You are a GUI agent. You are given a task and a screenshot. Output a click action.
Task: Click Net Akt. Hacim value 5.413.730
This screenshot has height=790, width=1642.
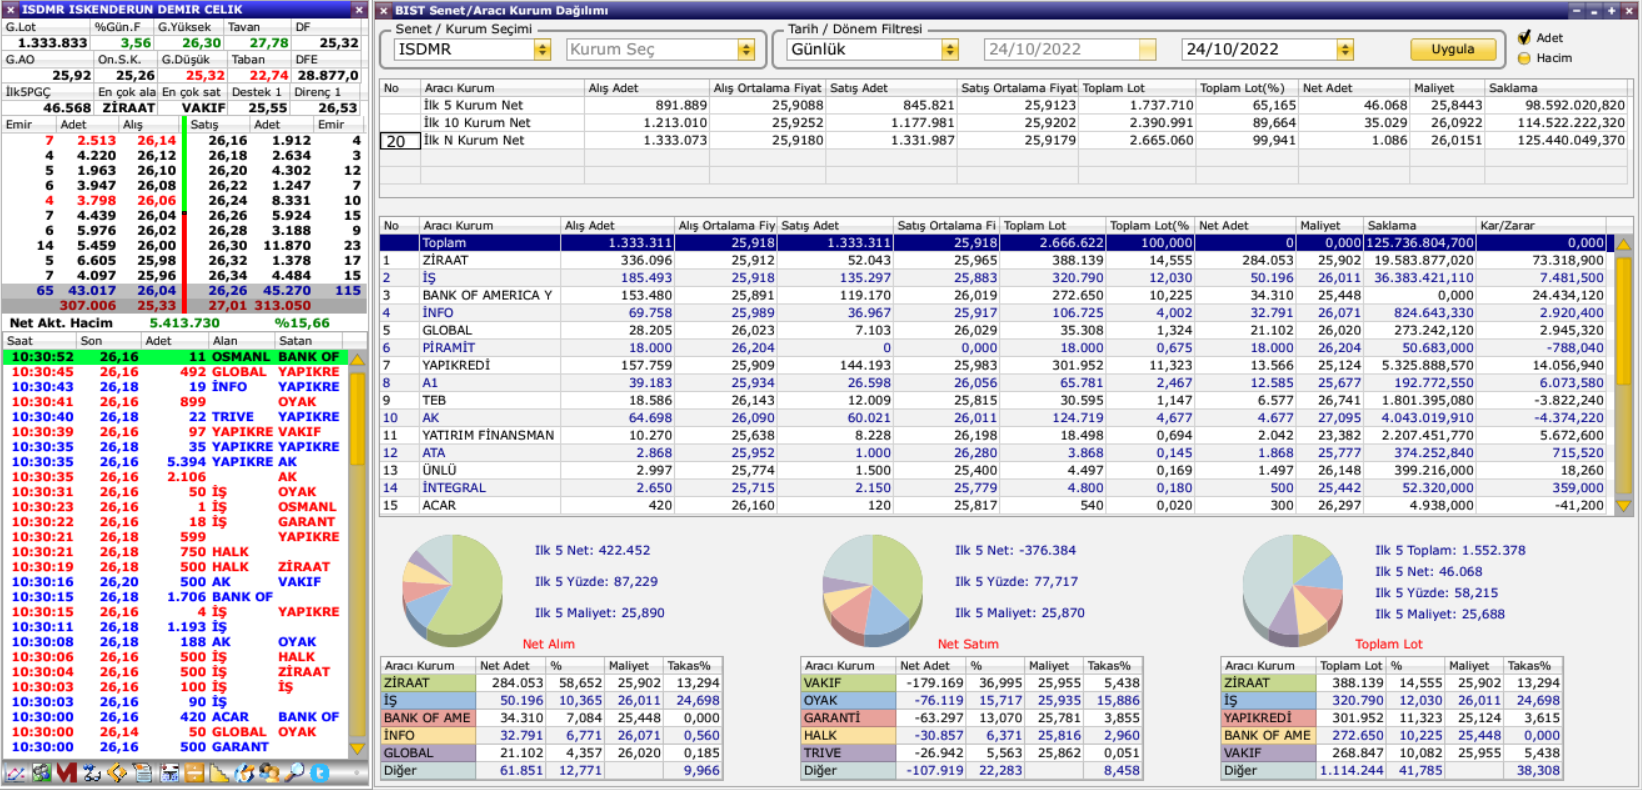pos(184,323)
